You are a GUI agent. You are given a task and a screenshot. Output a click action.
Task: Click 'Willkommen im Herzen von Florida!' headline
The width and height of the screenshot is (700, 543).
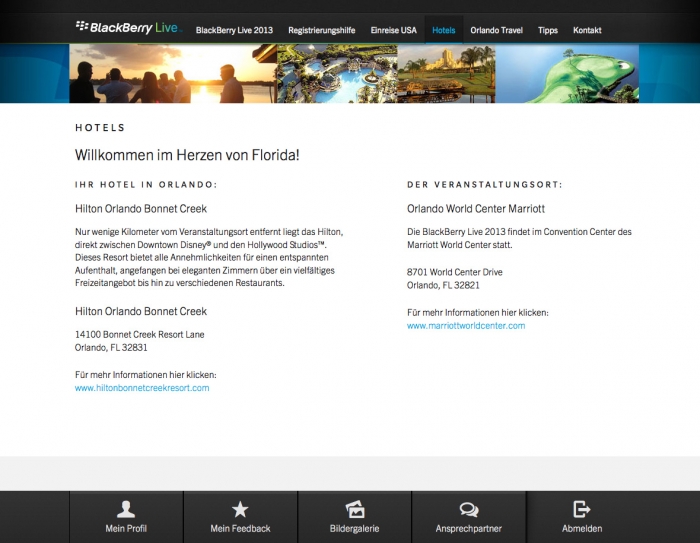point(187,155)
